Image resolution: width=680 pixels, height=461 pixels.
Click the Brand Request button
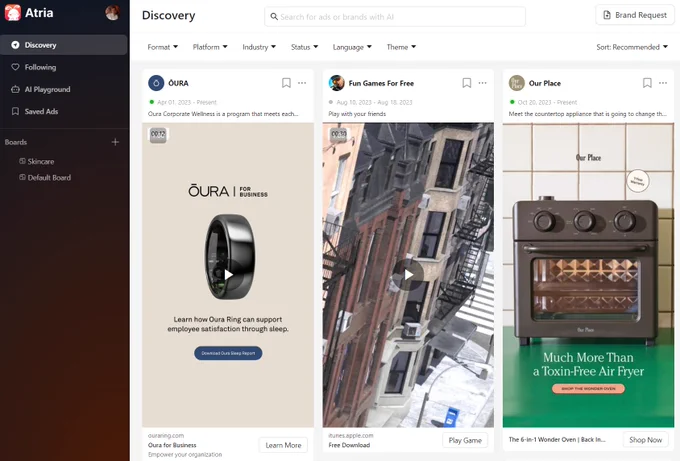pyautogui.click(x=635, y=15)
